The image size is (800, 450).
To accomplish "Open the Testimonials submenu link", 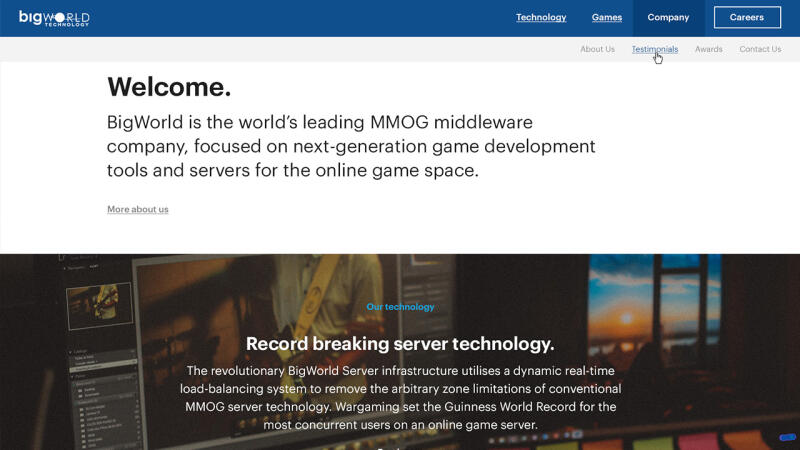I will pos(654,49).
